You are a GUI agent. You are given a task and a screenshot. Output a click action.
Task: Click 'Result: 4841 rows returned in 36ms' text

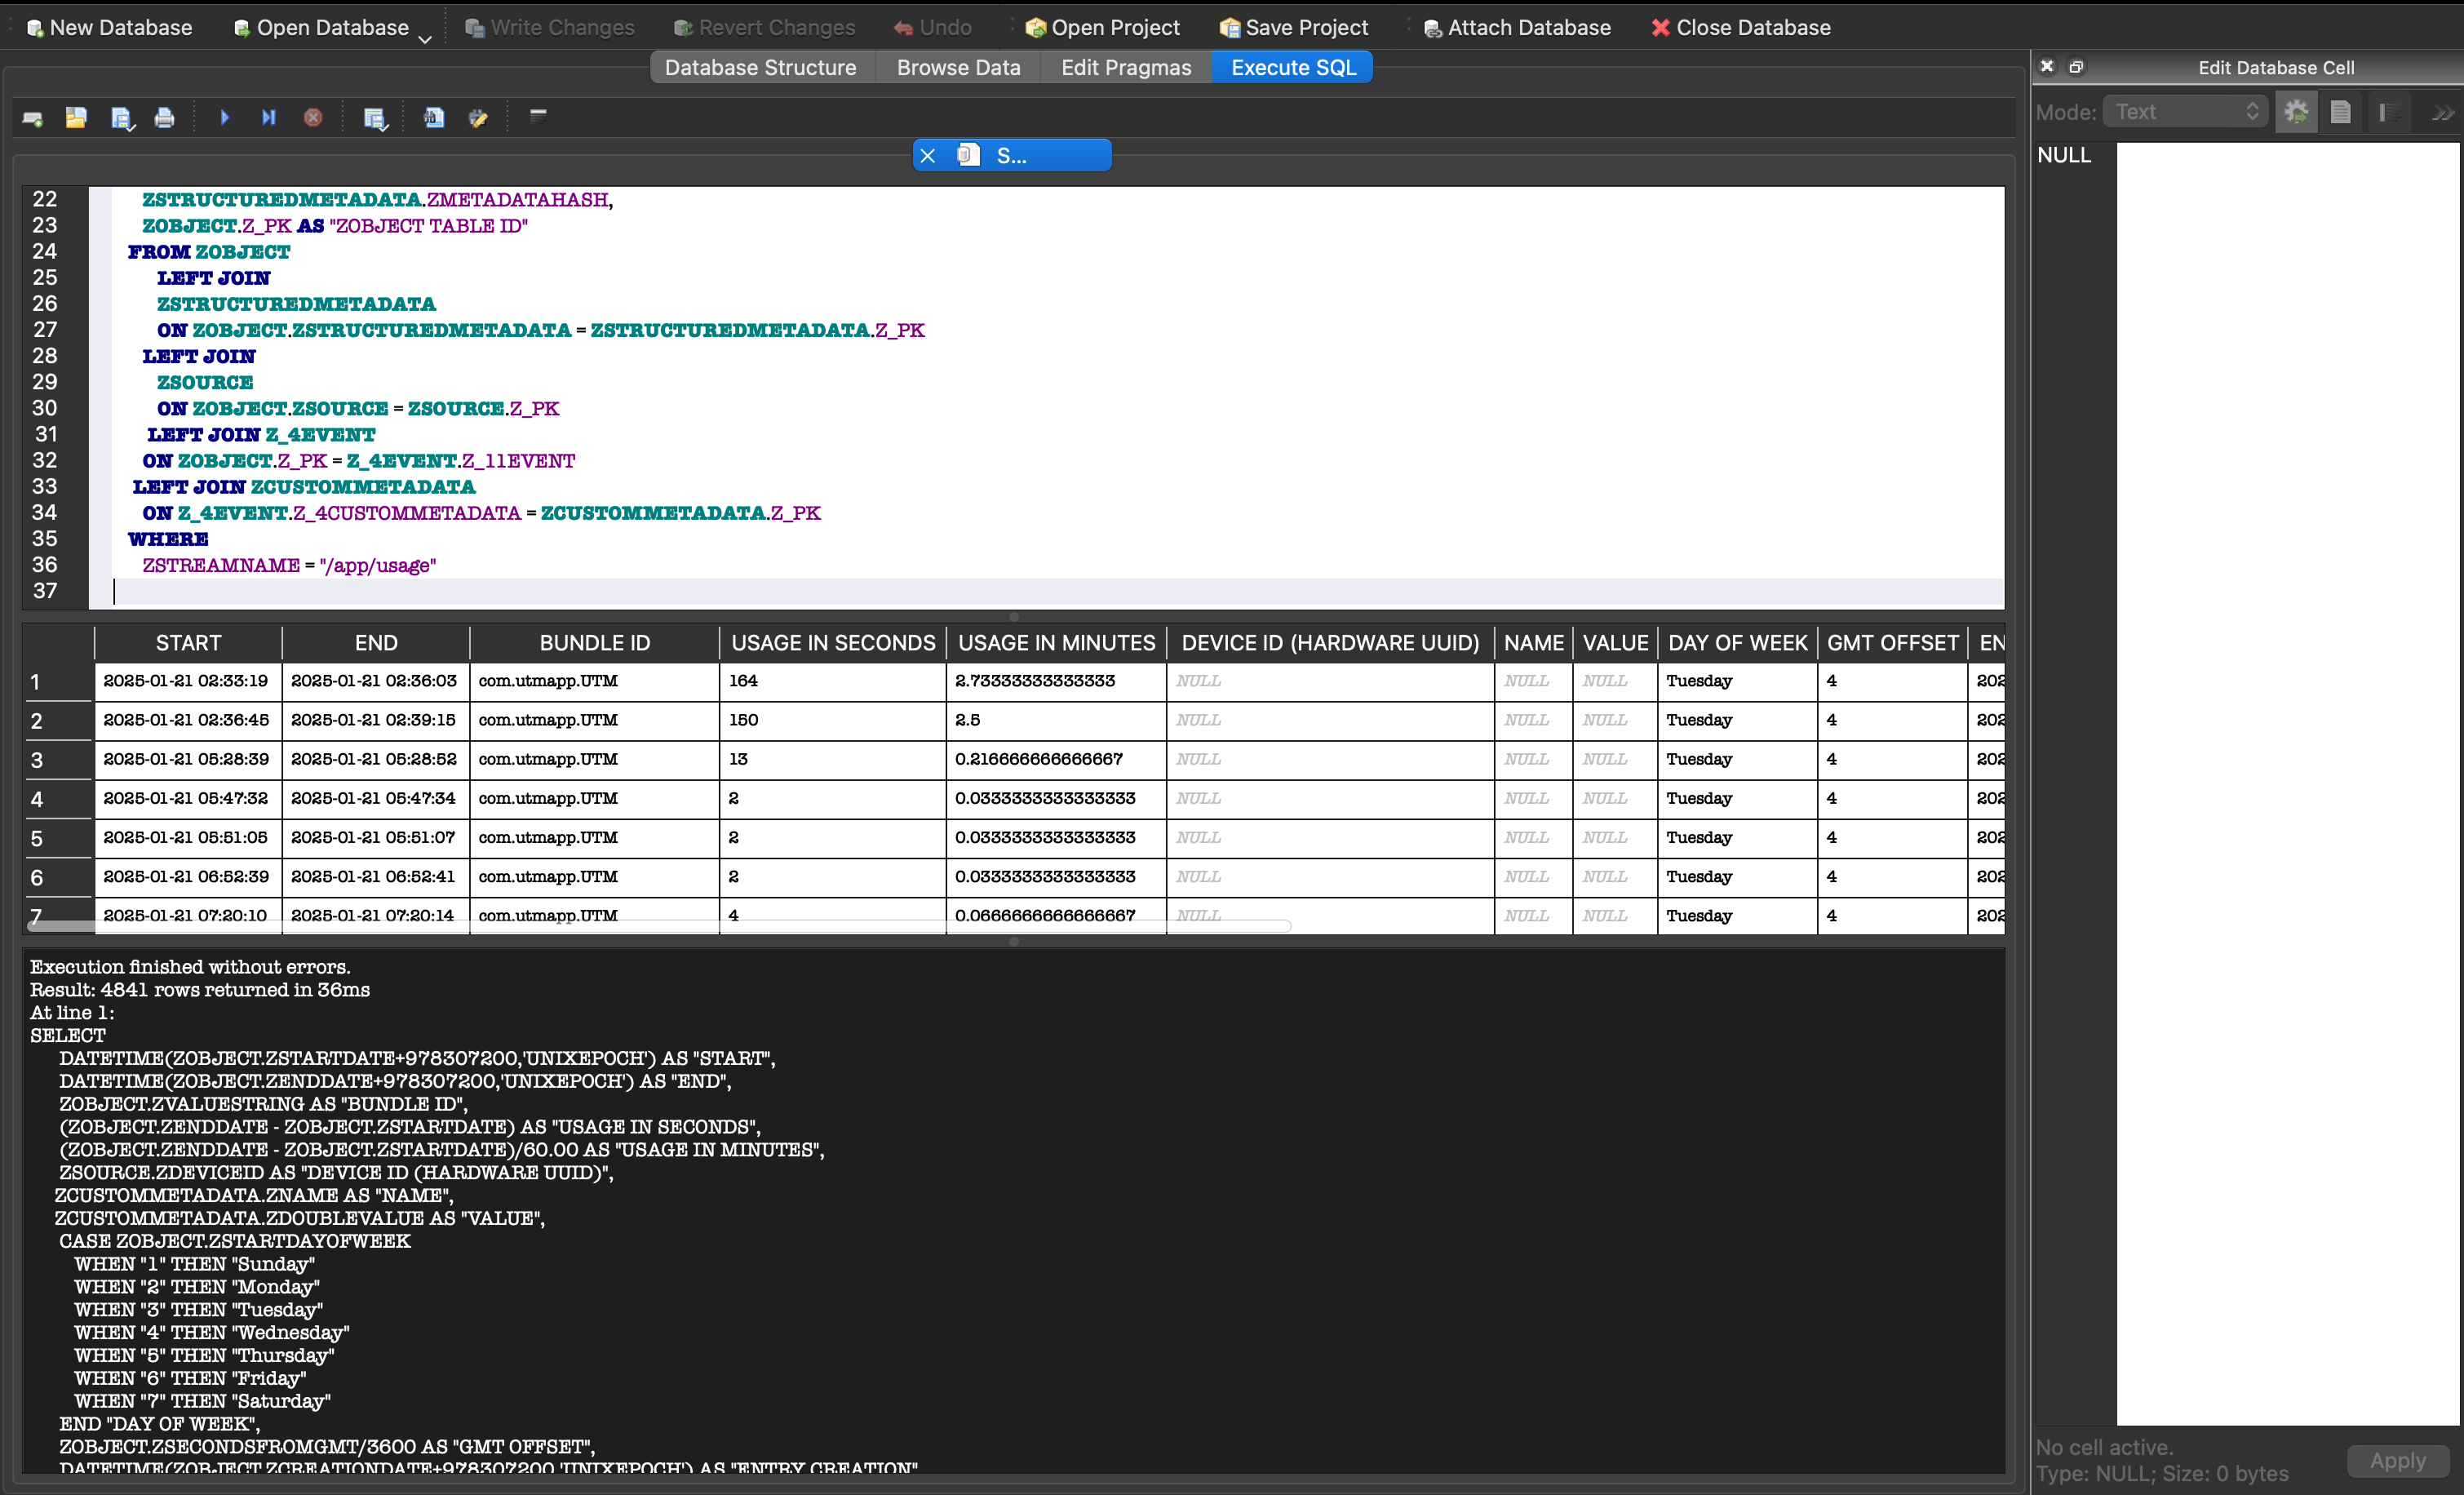click(x=200, y=990)
